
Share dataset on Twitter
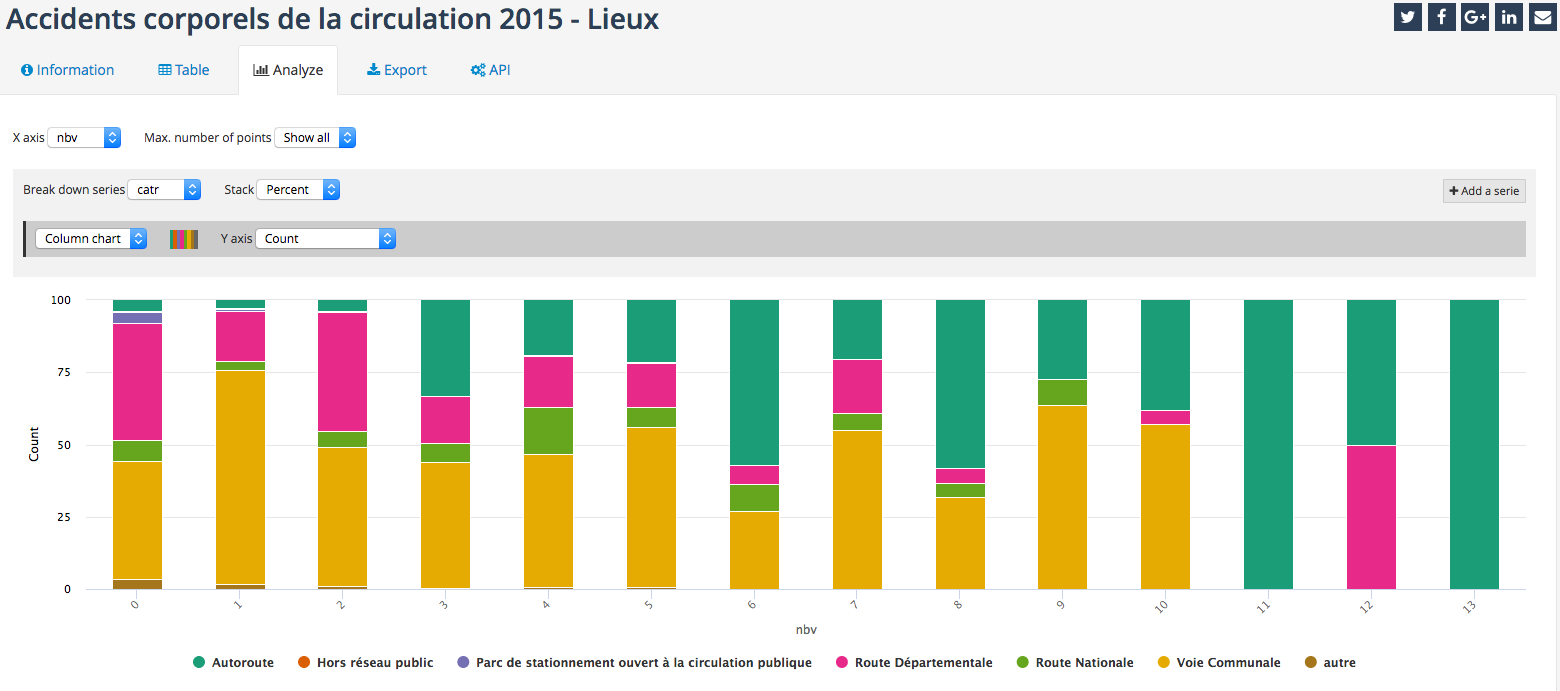(1408, 17)
